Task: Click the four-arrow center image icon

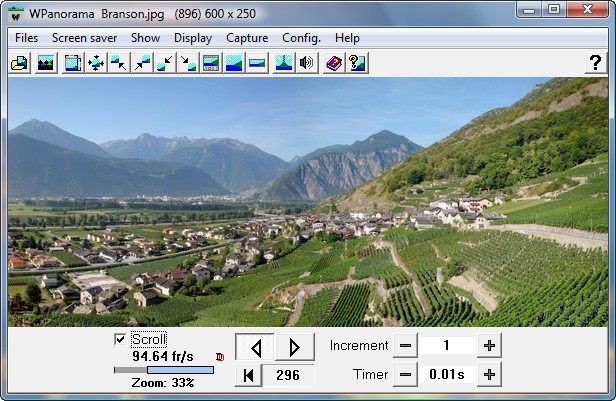Action: tap(96, 63)
